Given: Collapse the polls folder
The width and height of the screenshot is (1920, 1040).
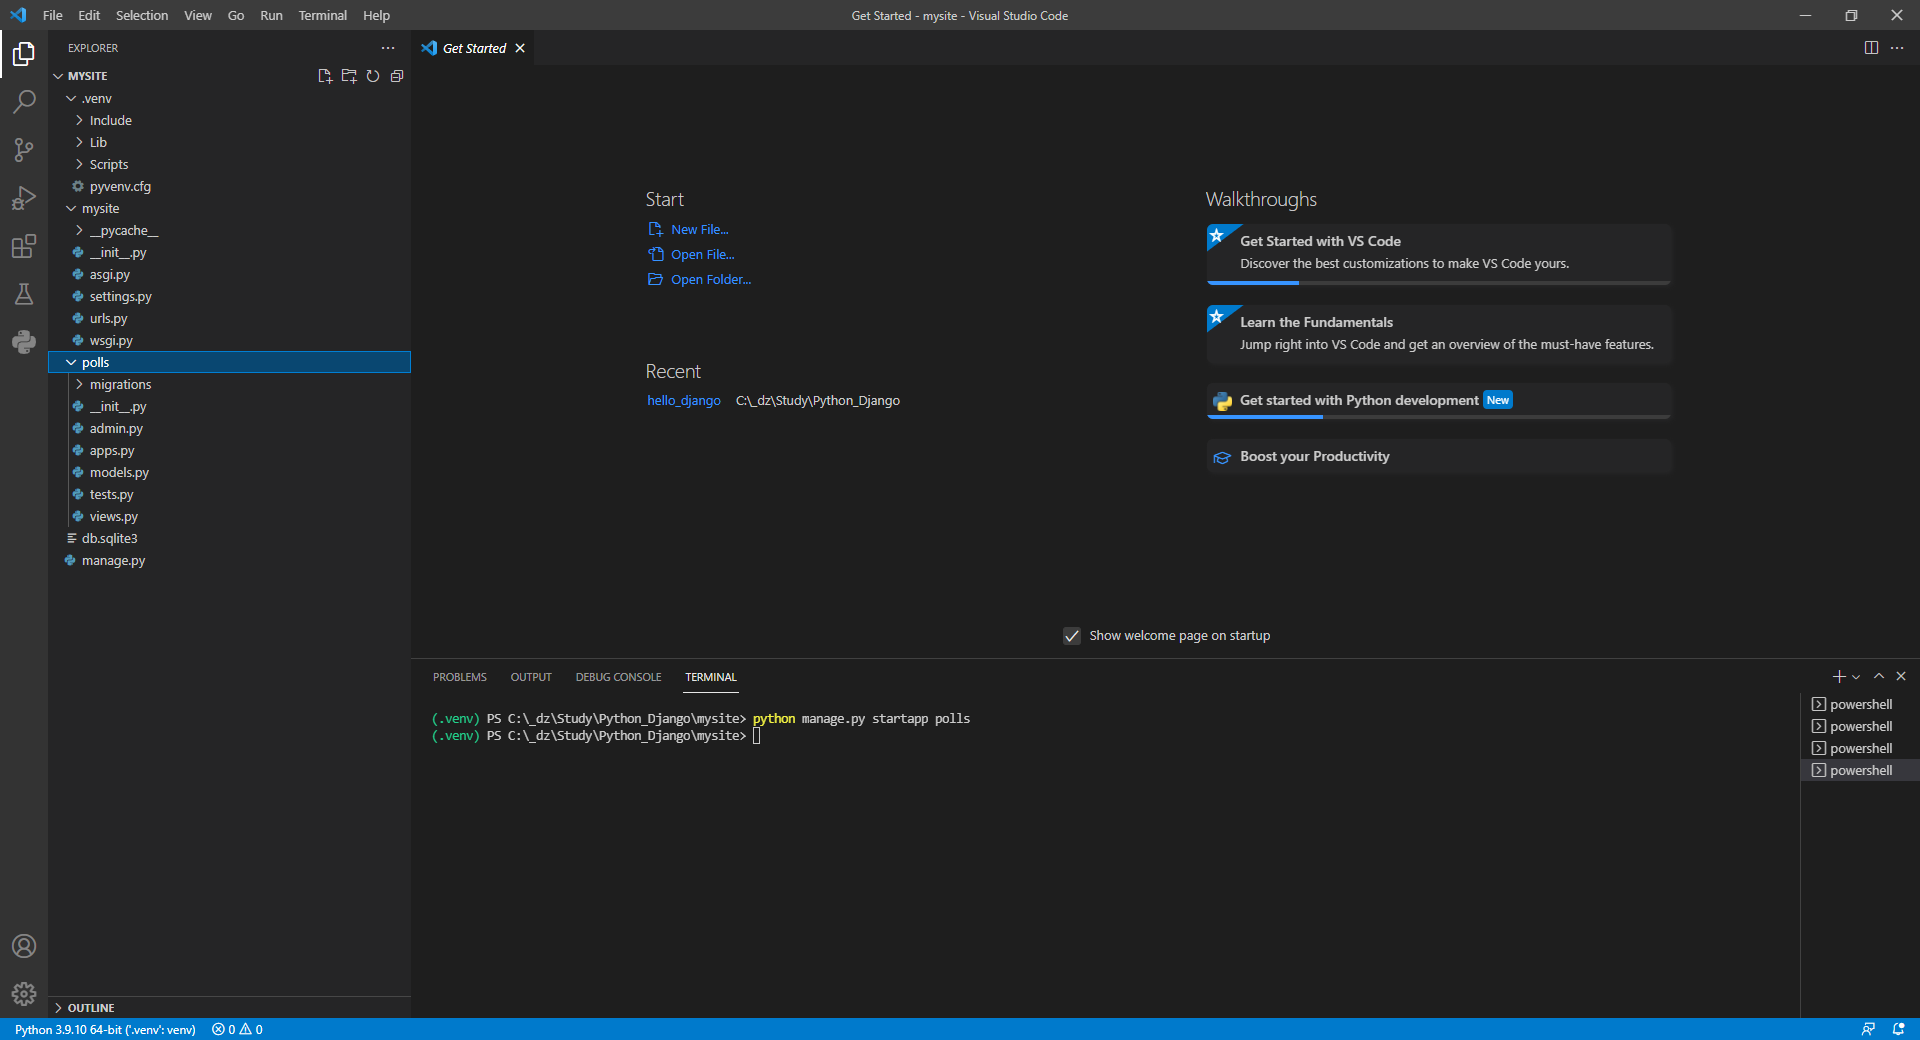Looking at the screenshot, I should [x=71, y=362].
